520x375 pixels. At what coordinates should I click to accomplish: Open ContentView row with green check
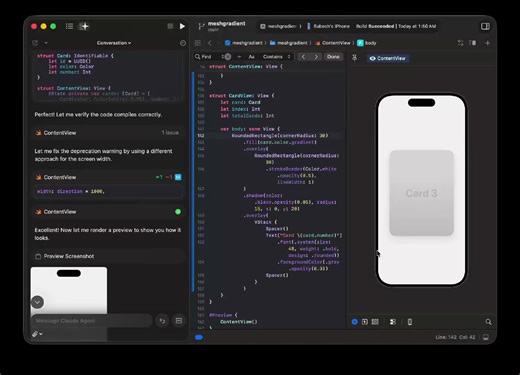point(107,212)
